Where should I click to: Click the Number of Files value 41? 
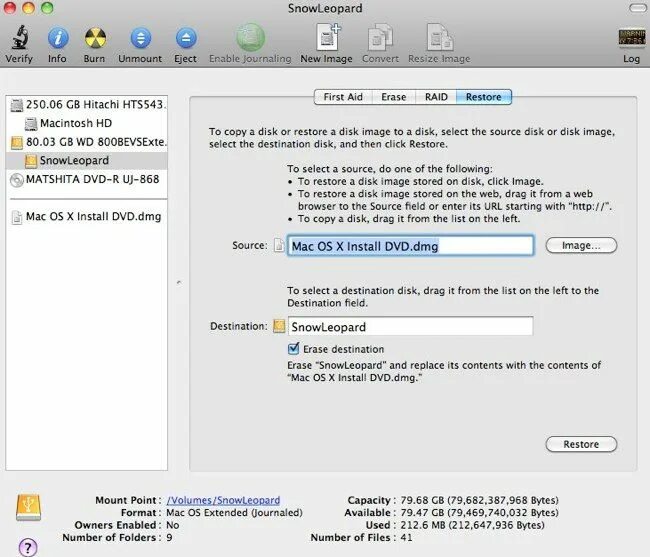(406, 538)
